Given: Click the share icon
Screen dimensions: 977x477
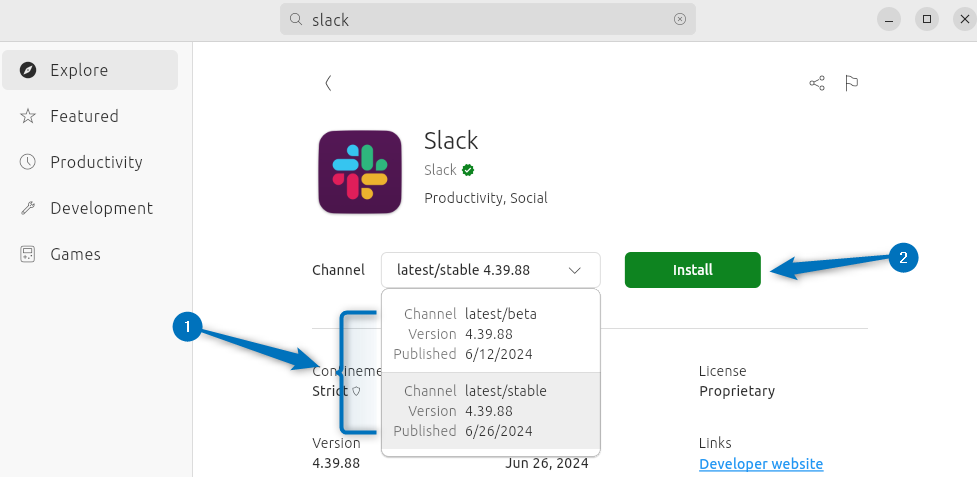Looking at the screenshot, I should point(817,83).
